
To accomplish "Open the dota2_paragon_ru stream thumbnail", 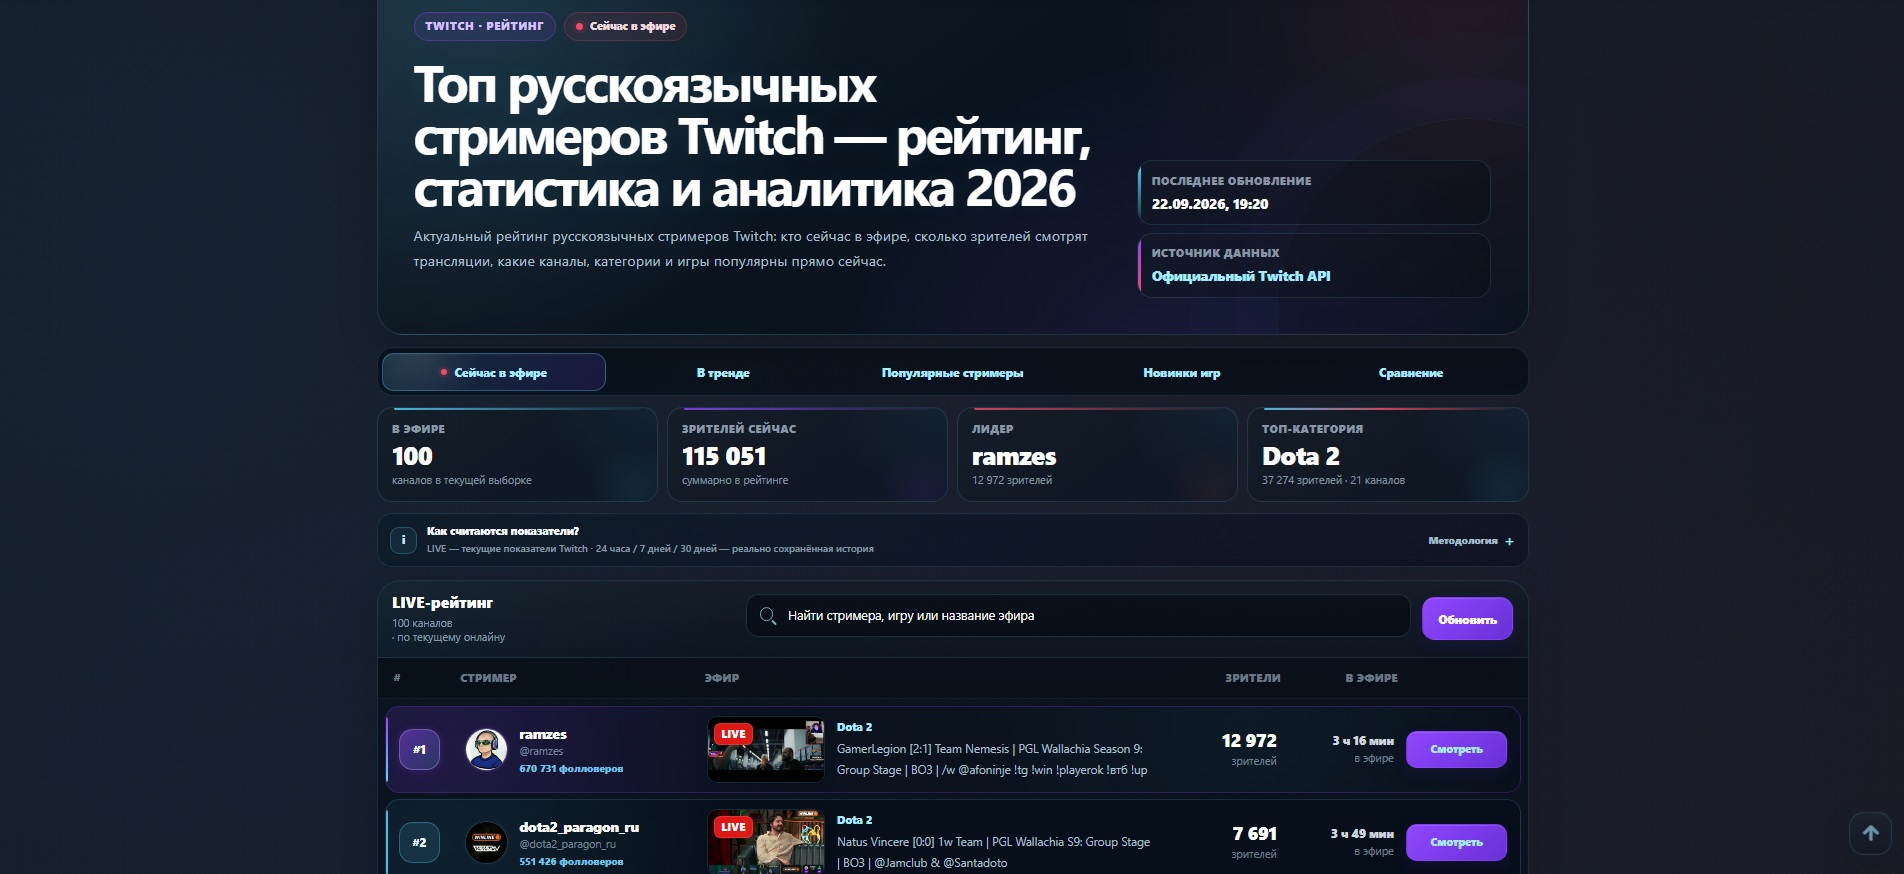I will tap(766, 842).
